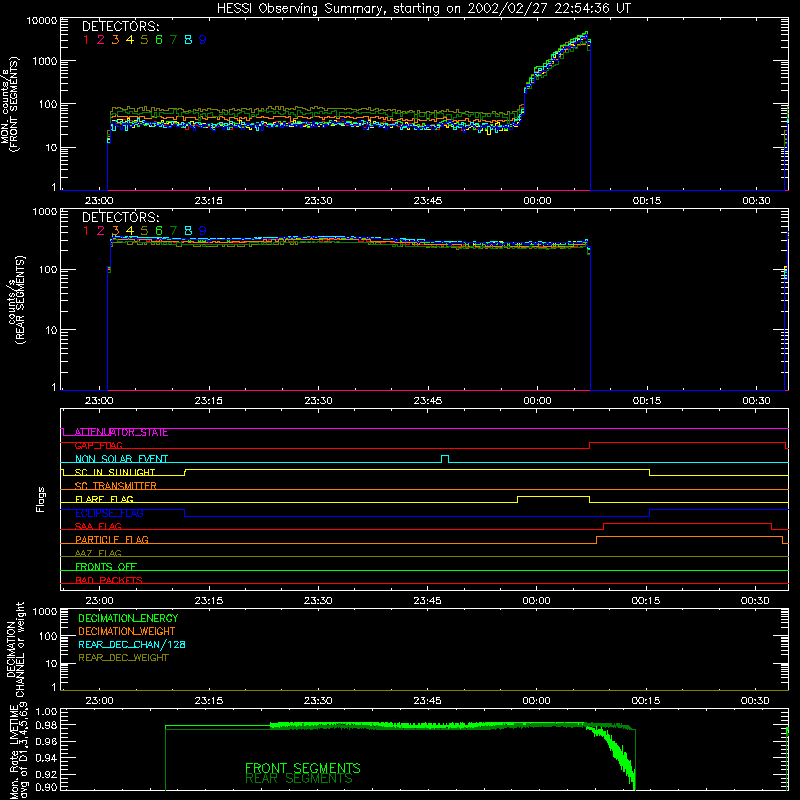
Task: Select detector 7 in the front segments legend
Action: (173, 40)
